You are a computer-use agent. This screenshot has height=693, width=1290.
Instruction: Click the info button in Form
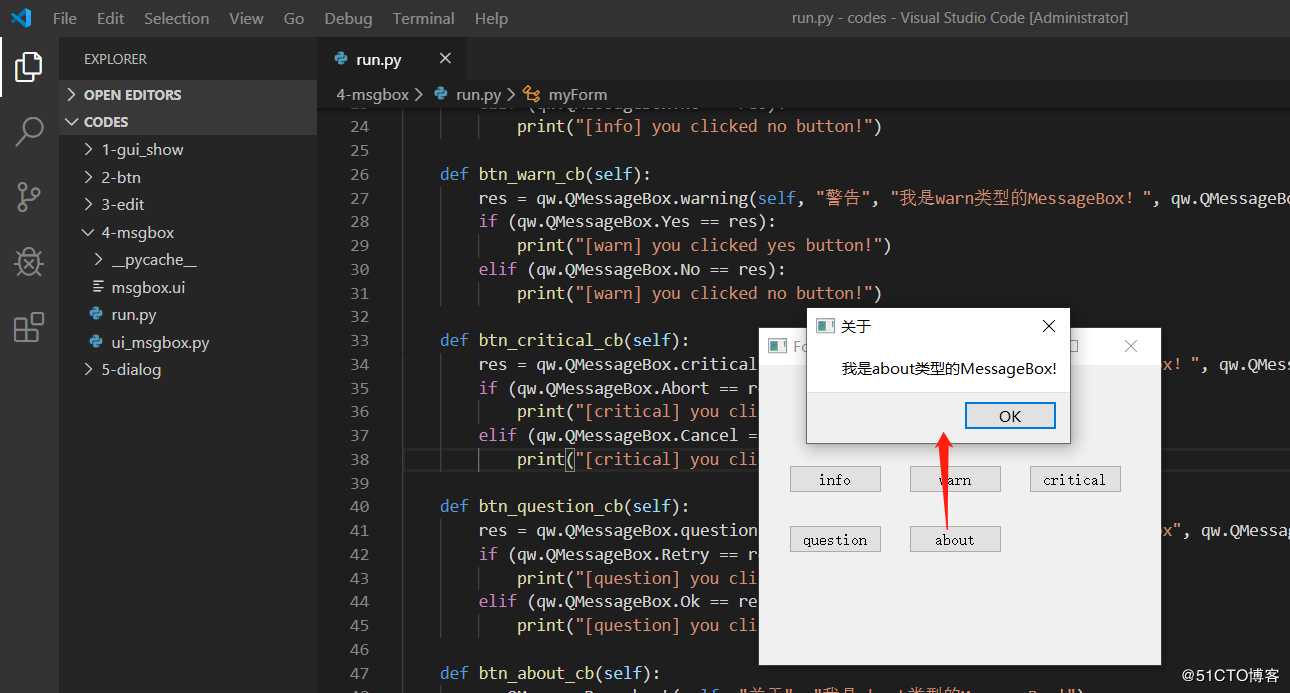pos(835,479)
